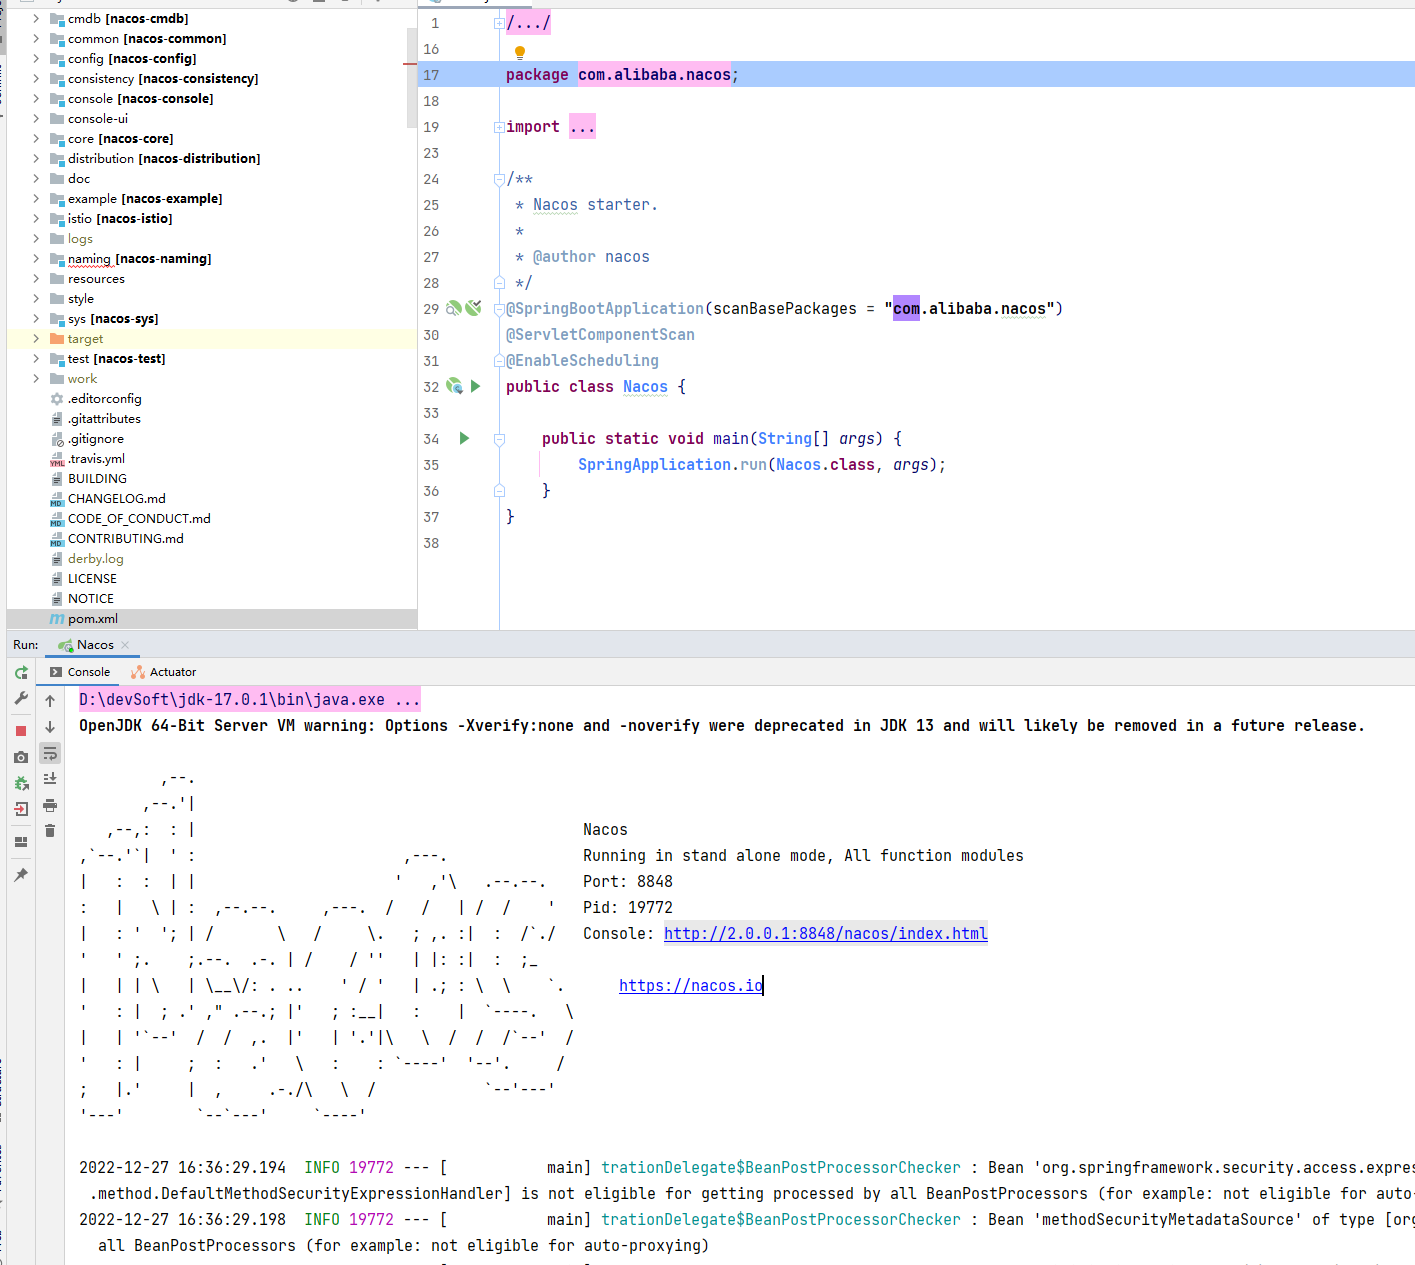This screenshot has width=1415, height=1265.
Task: Print the console output
Action: 50,805
